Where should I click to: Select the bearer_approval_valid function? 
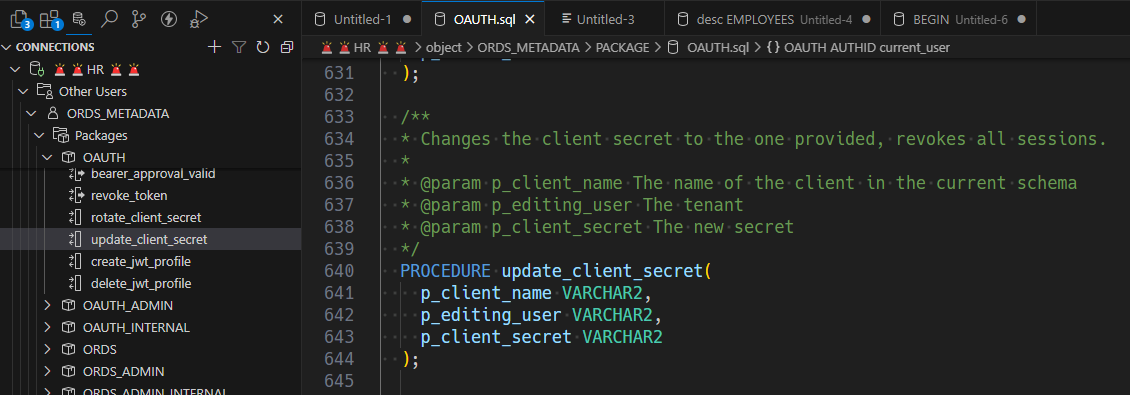[x=154, y=174]
